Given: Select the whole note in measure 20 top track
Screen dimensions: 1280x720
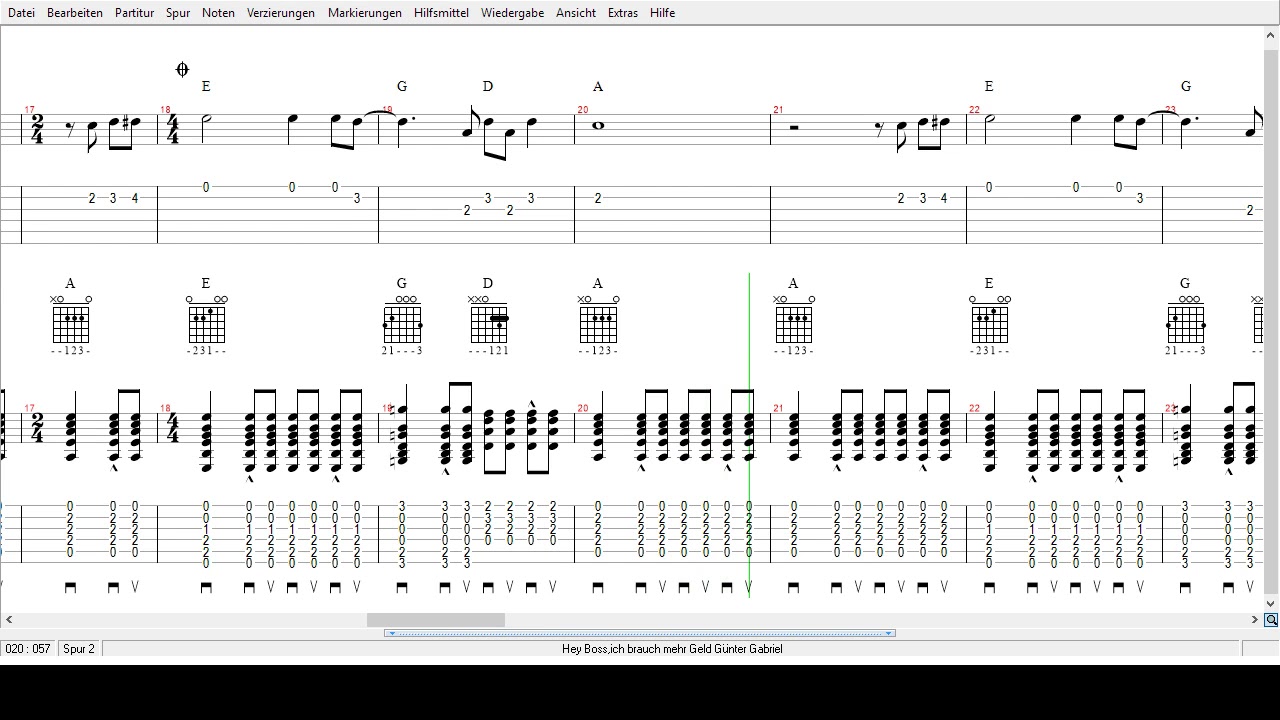Looking at the screenshot, I should pos(598,125).
